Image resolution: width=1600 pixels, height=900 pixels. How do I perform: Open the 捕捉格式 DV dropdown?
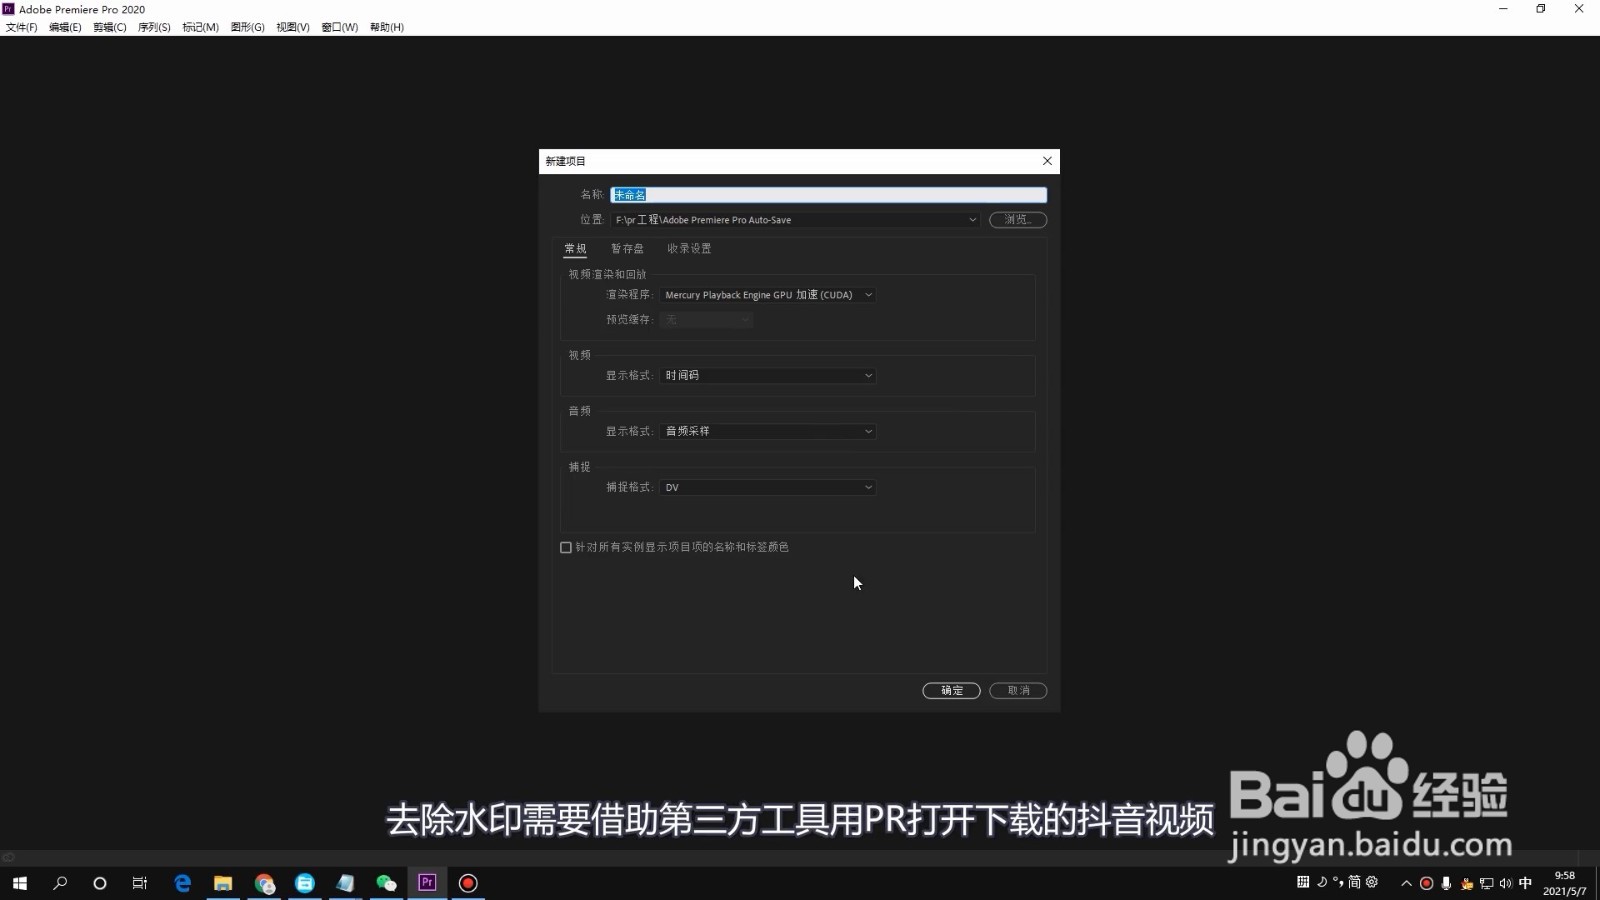768,488
